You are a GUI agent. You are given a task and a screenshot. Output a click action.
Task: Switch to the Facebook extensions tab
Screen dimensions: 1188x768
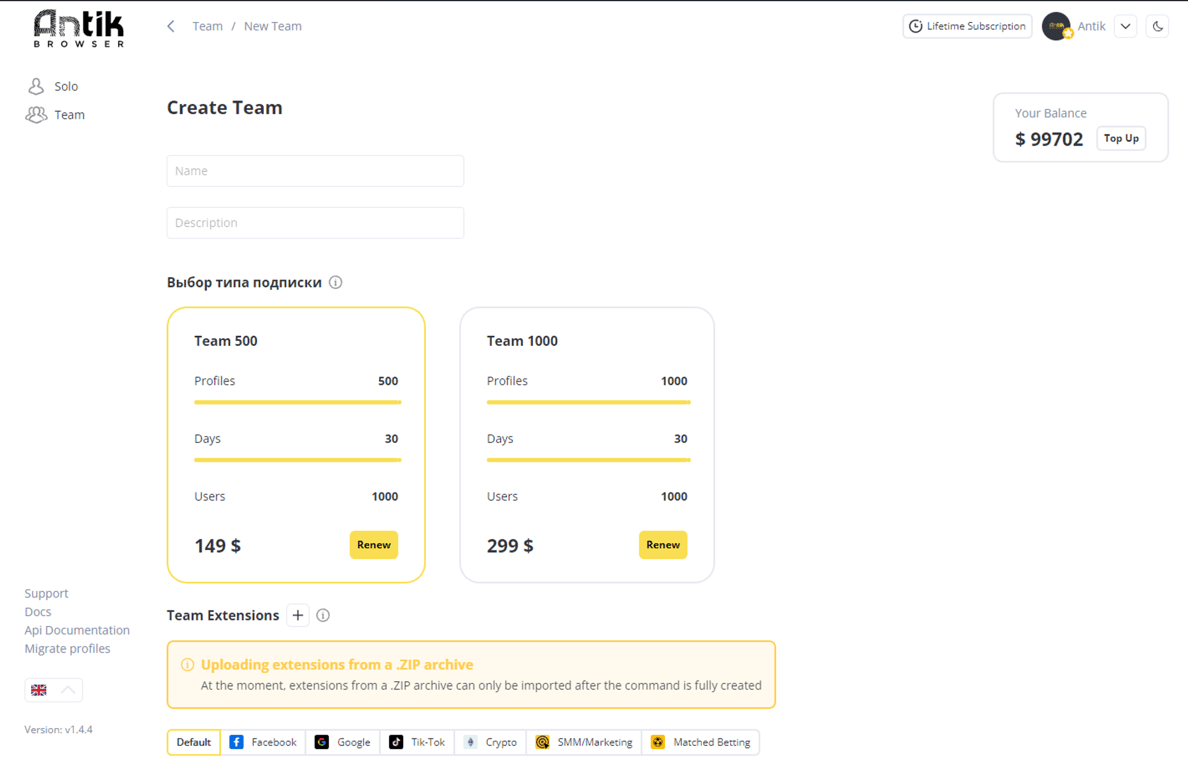263,742
